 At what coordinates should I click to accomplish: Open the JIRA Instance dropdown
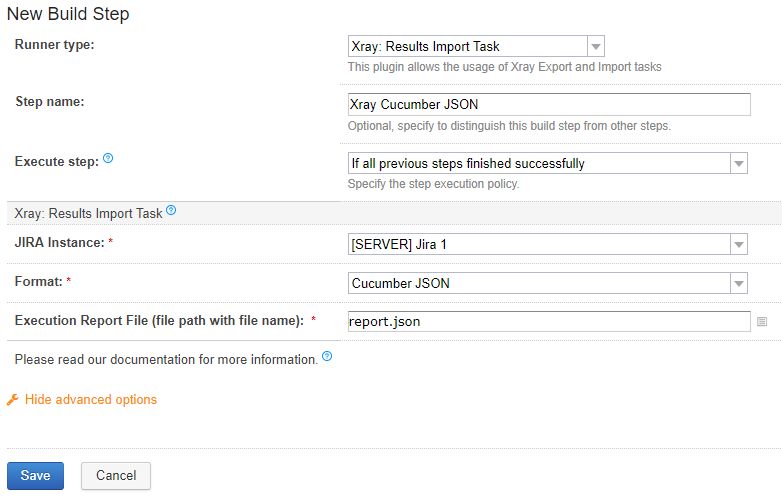click(x=739, y=244)
